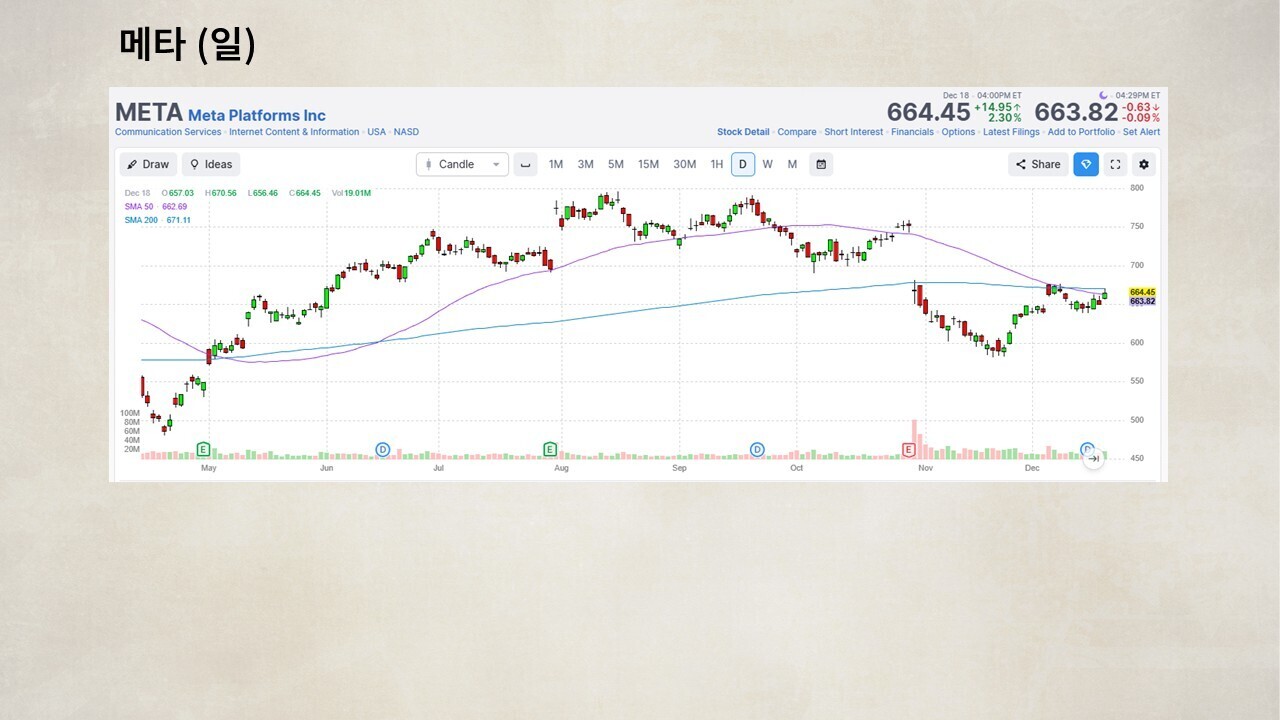Image resolution: width=1280 pixels, height=720 pixels.
Task: Enter fullscreen chart mode
Action: [x=1115, y=165]
